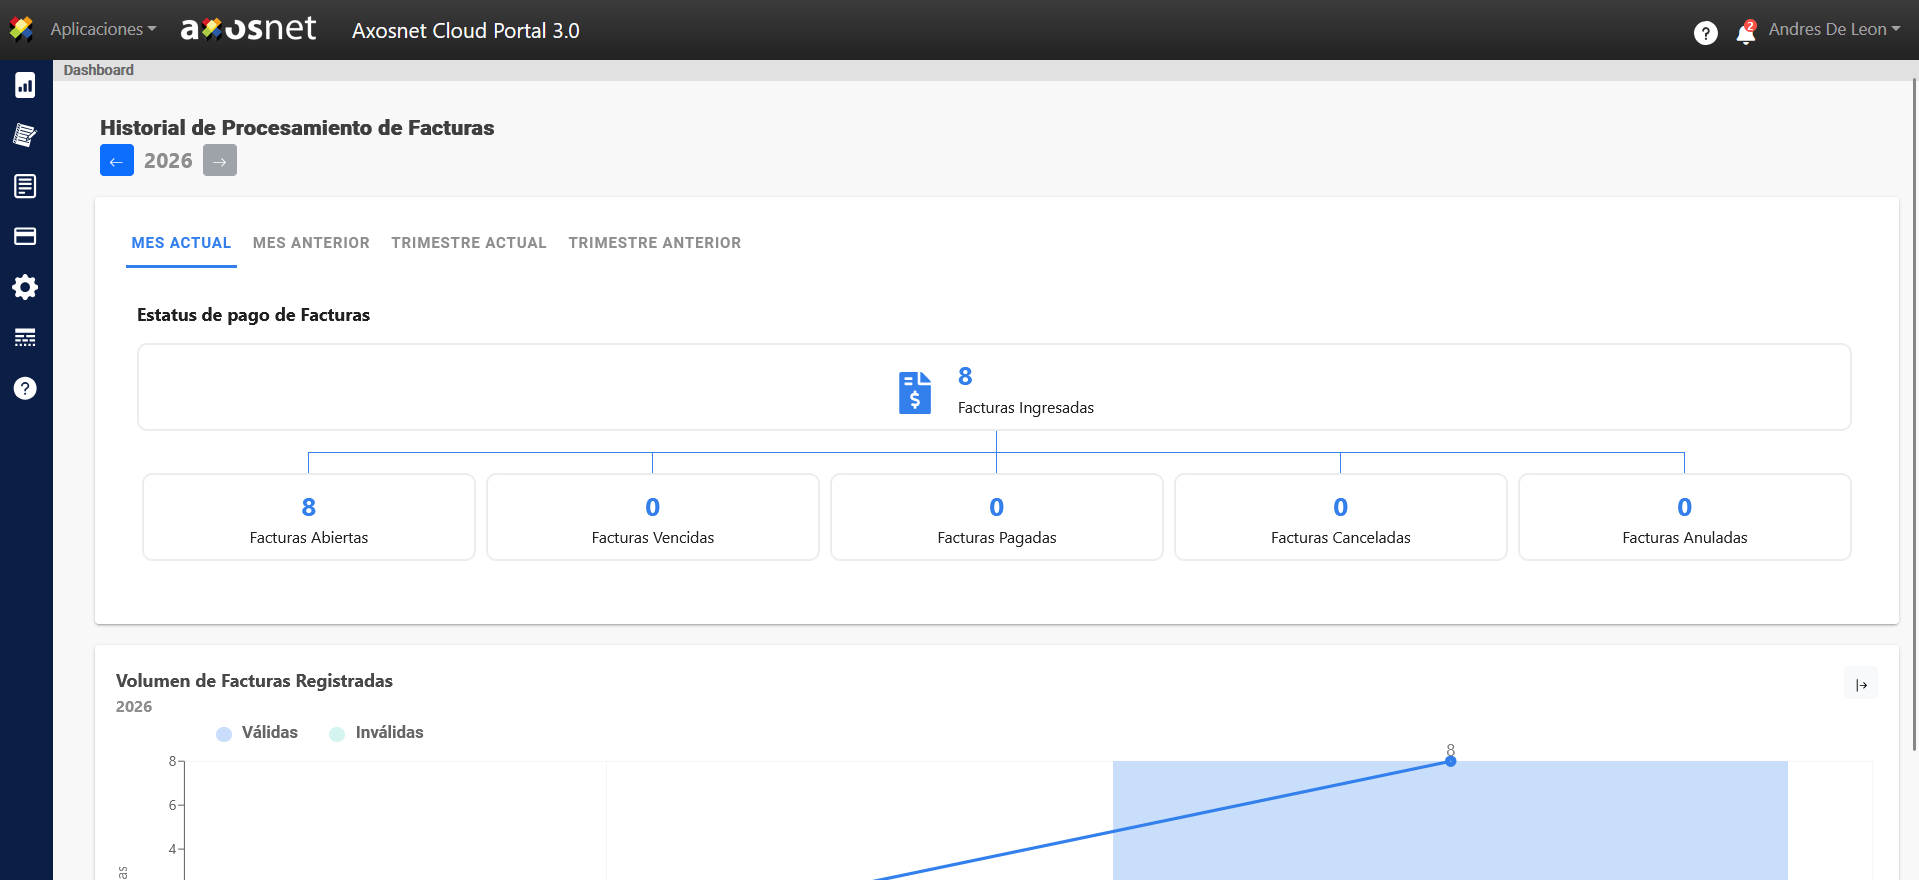Viewport: 1919px width, 880px height.
Task: Collapse the Volumen de Facturas chart panel
Action: (x=1860, y=685)
